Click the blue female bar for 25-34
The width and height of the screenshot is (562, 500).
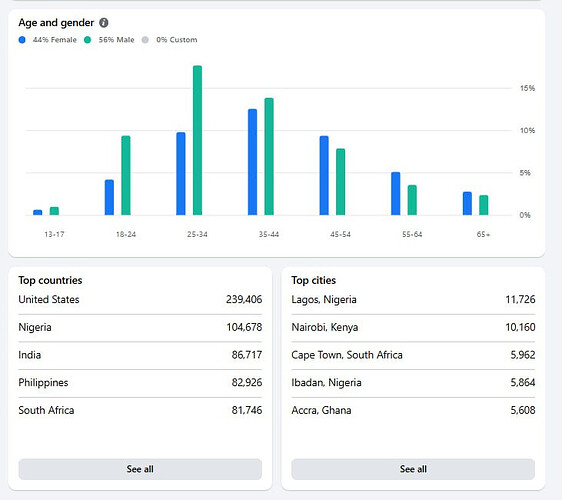click(x=181, y=173)
